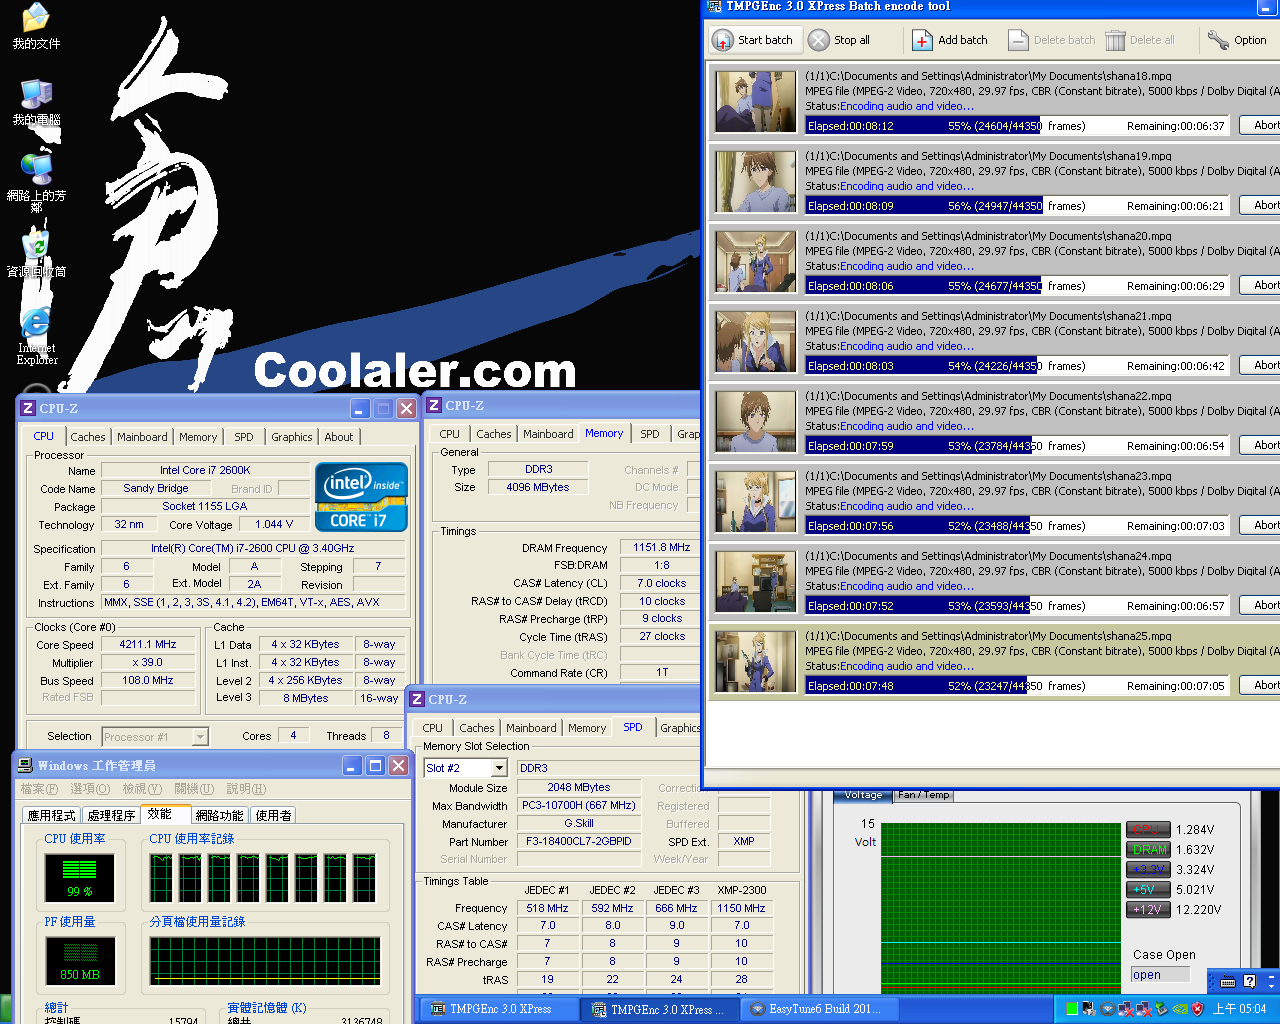Click the language bar keyboard icon
This screenshot has width=1280, height=1024.
point(1228,982)
